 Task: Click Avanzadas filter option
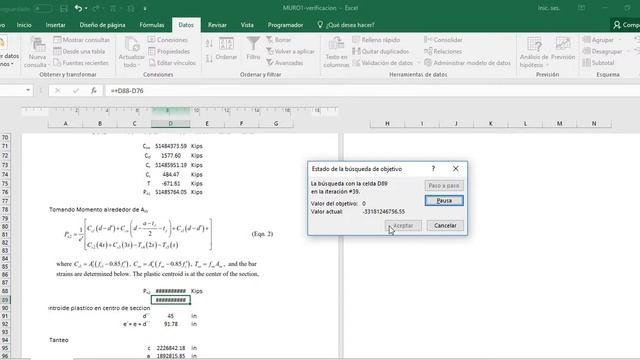[x=285, y=63]
